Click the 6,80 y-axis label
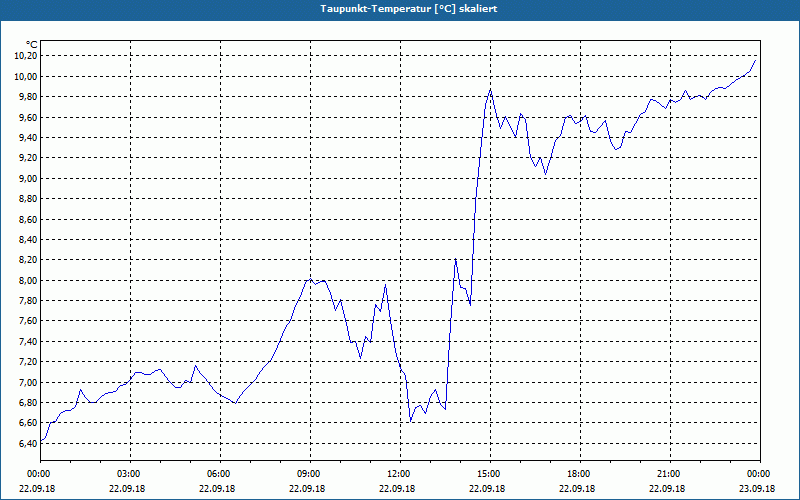 [x=28, y=403]
